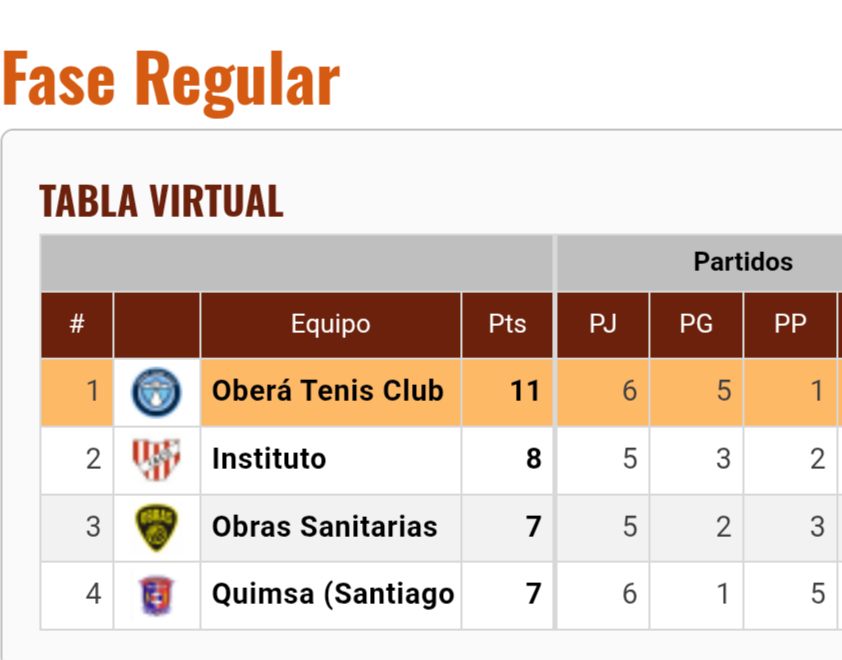Click the PP column header
Image resolution: width=842 pixels, height=660 pixels.
click(790, 324)
